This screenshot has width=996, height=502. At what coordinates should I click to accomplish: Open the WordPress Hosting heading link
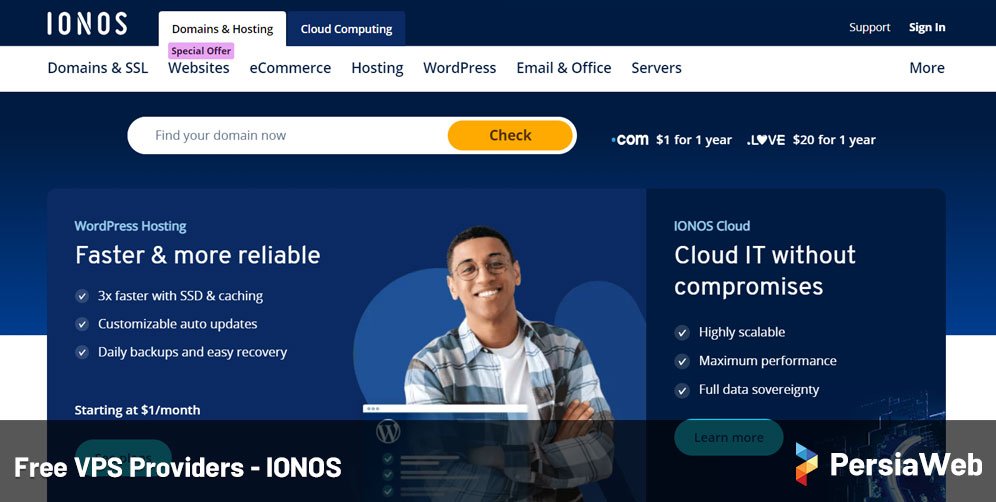tap(130, 226)
